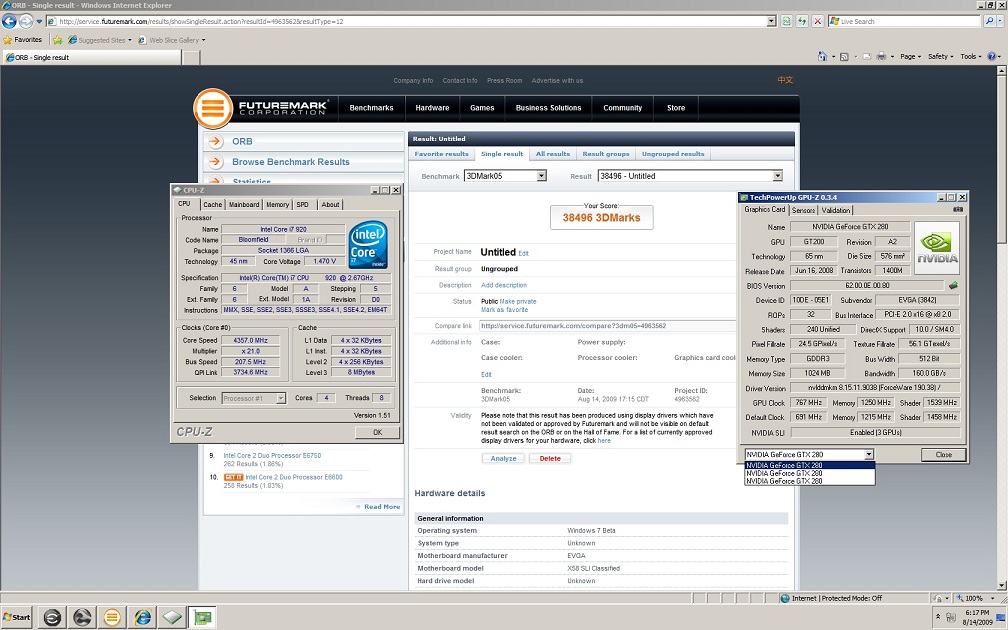Open the address bar history dropdown

771,21
